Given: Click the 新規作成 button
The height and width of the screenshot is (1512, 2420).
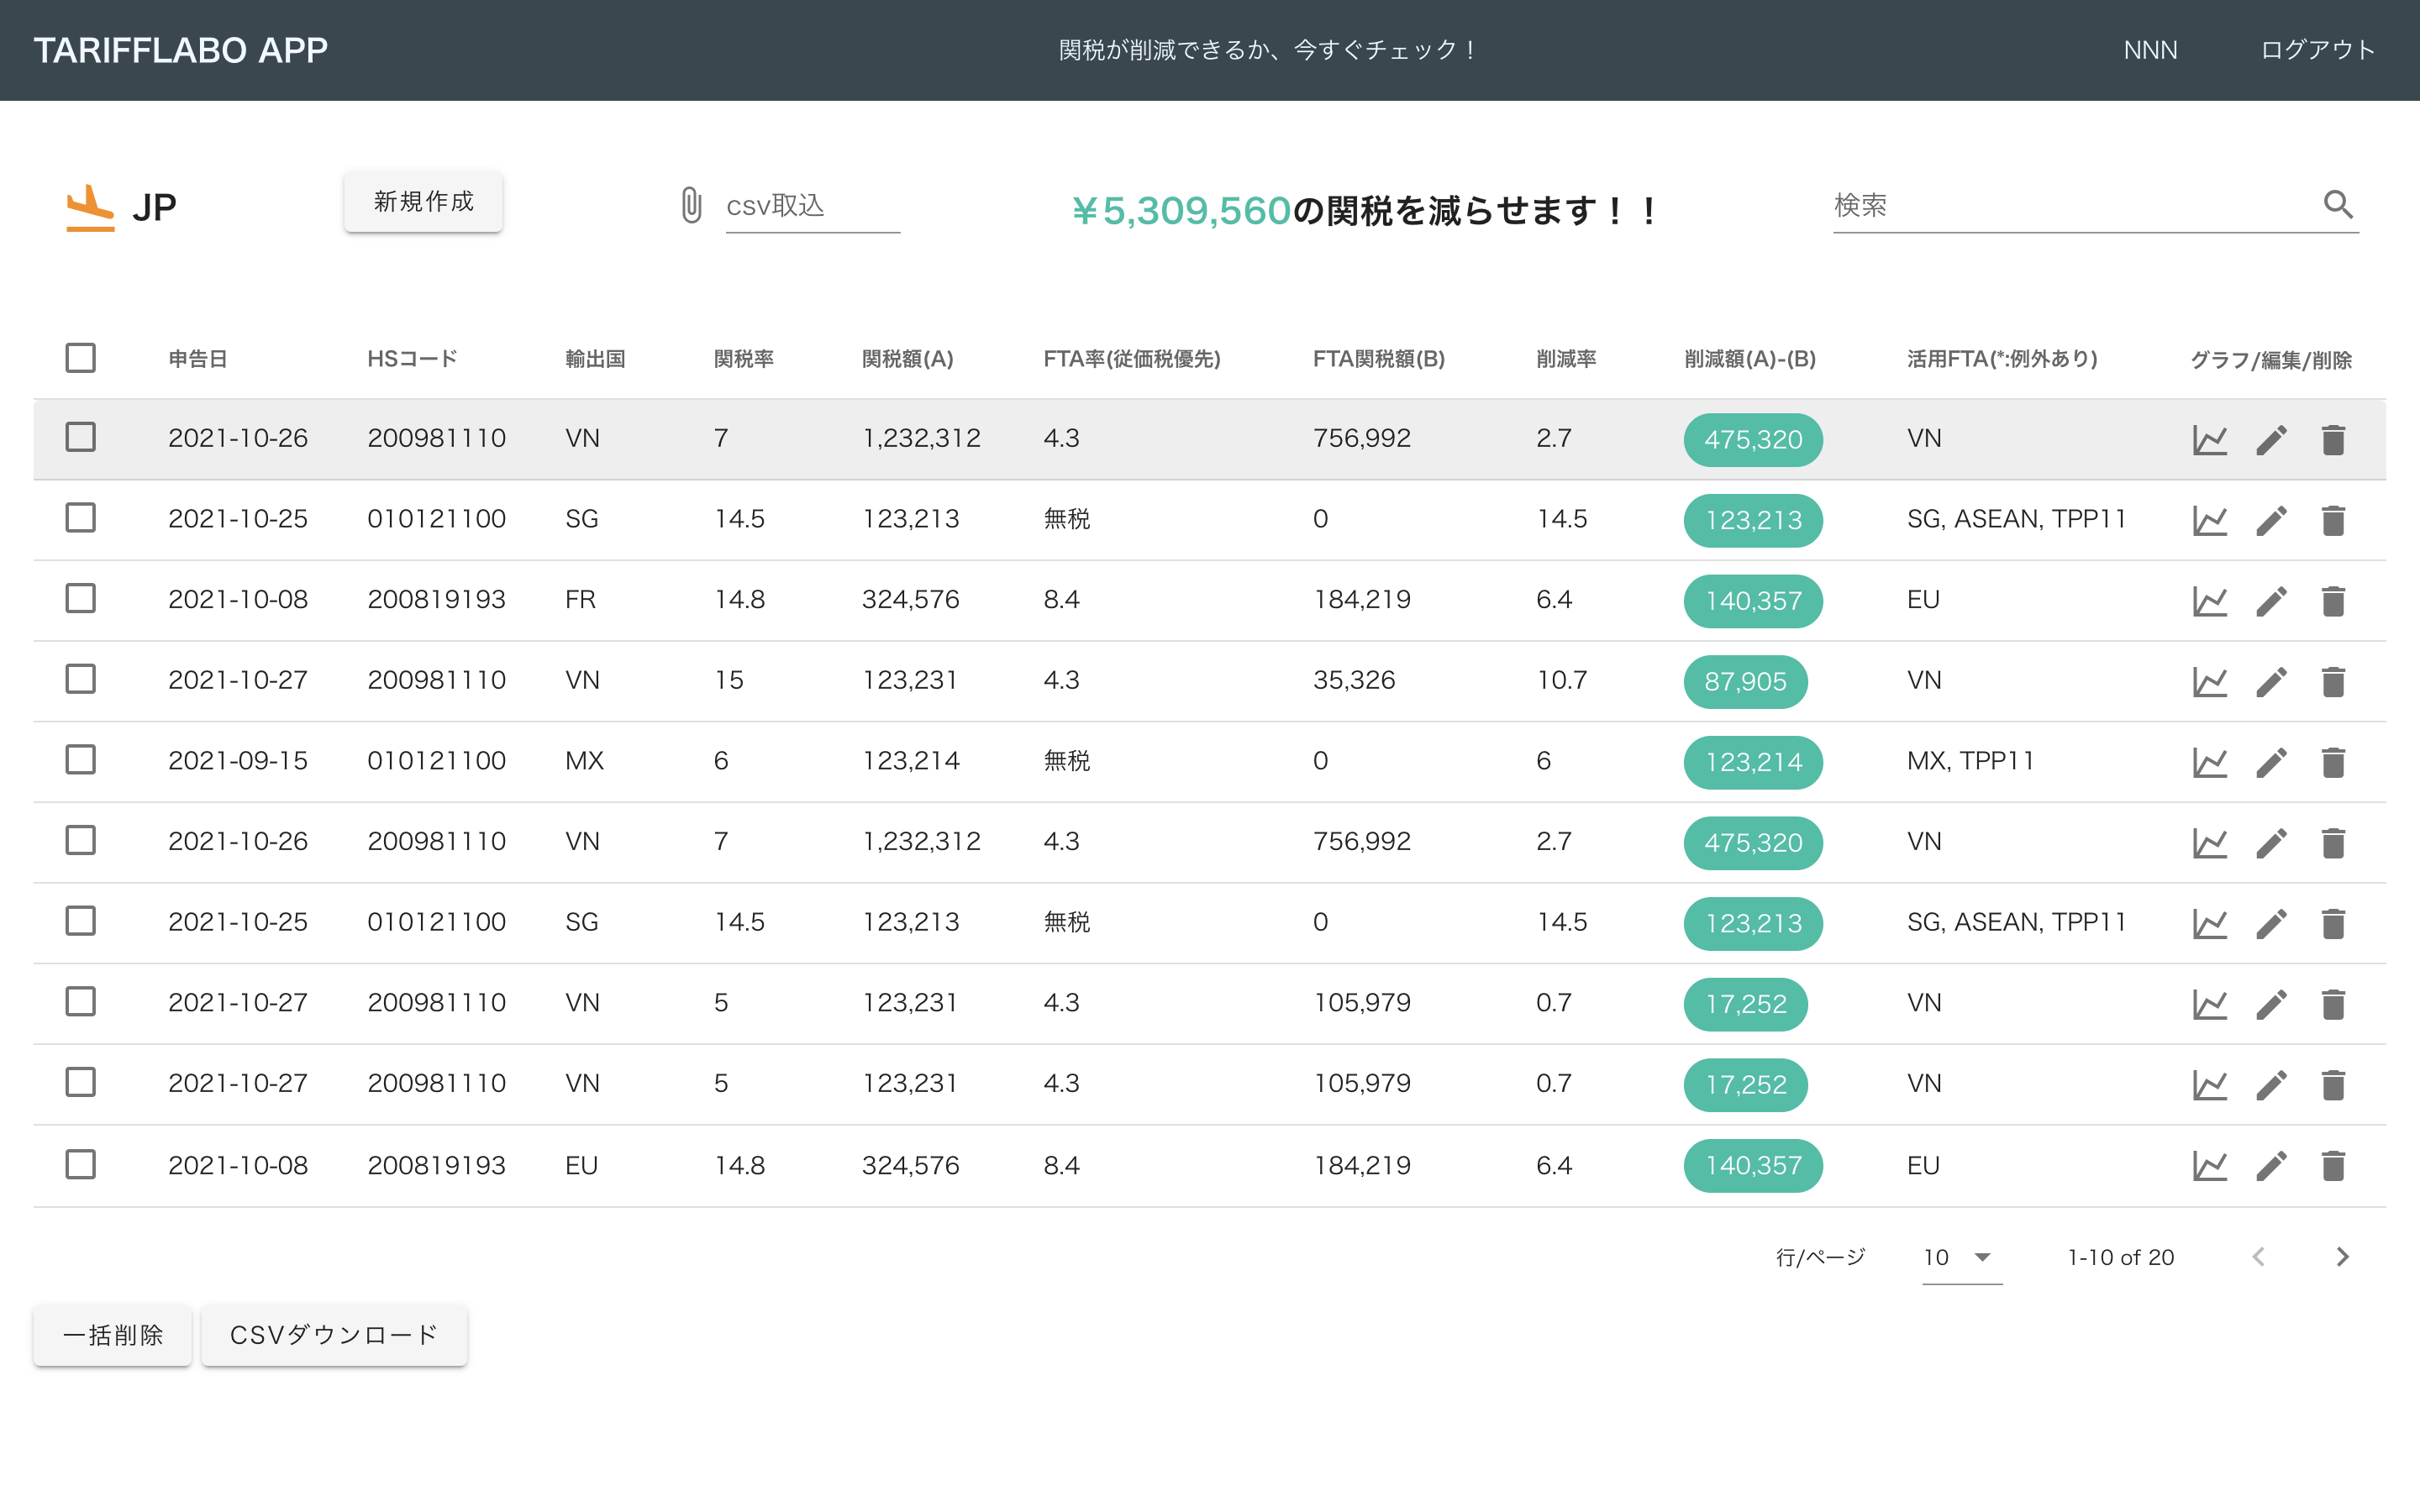Looking at the screenshot, I should [x=423, y=202].
